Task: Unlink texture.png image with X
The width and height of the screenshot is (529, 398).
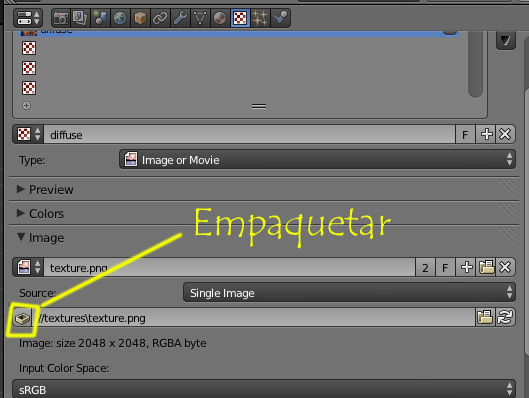Action: point(505,267)
